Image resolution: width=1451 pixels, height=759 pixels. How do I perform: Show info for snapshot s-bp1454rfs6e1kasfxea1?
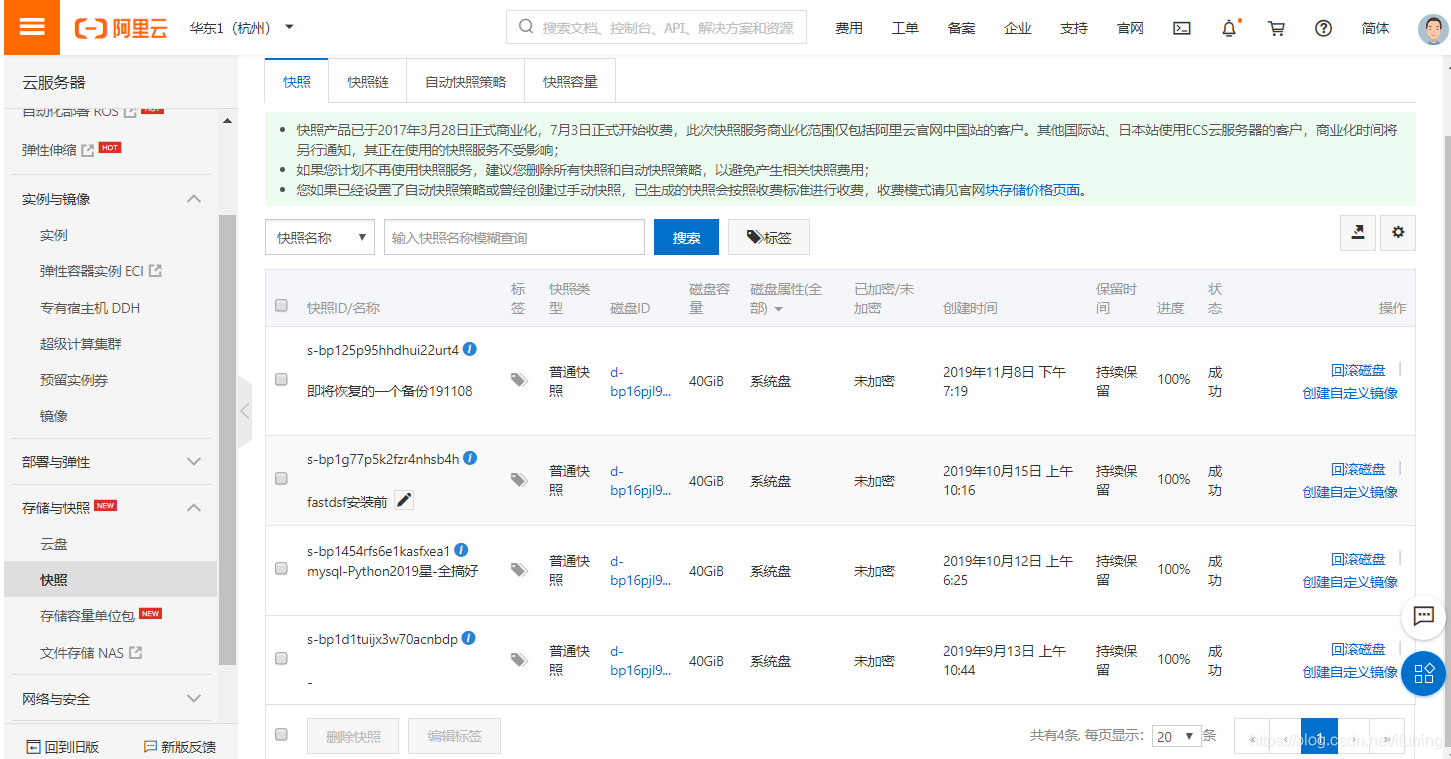tap(461, 550)
